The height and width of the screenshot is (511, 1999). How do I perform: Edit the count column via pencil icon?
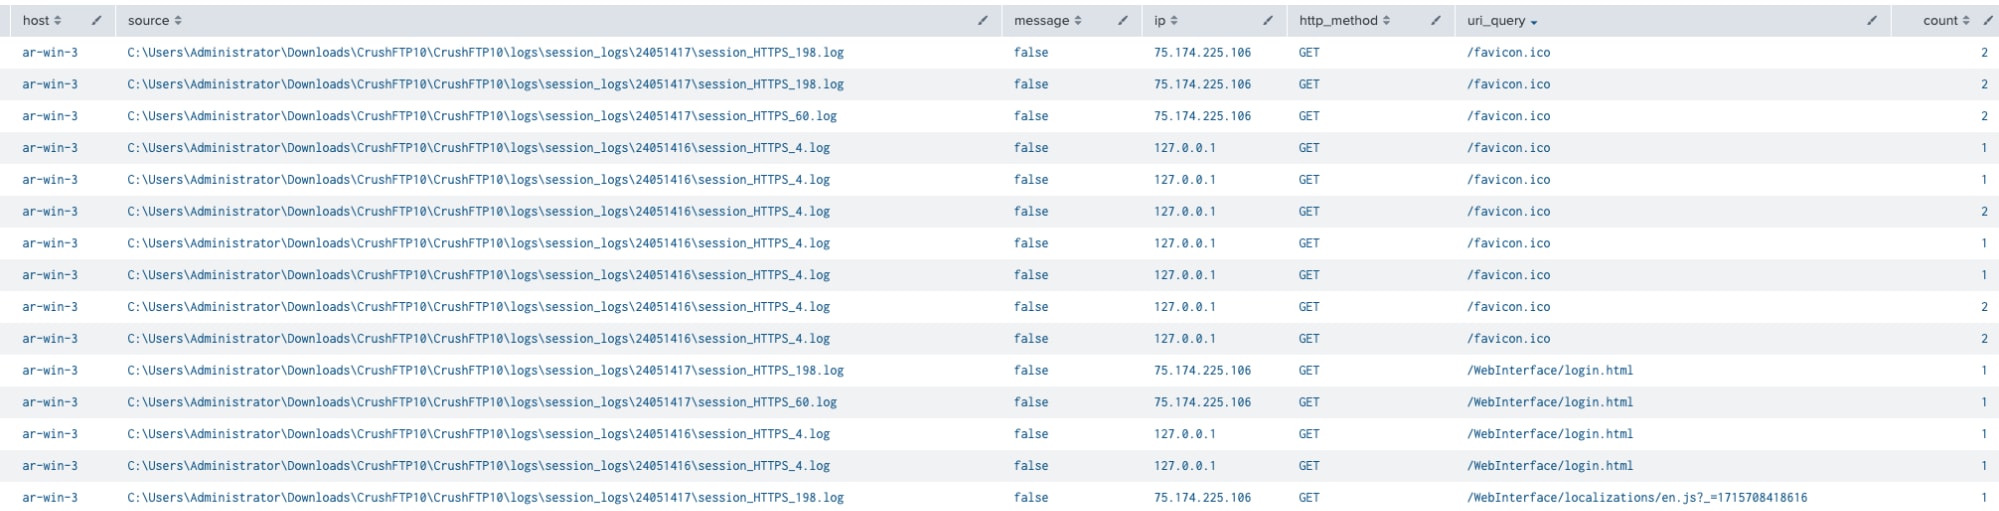tap(1988, 21)
